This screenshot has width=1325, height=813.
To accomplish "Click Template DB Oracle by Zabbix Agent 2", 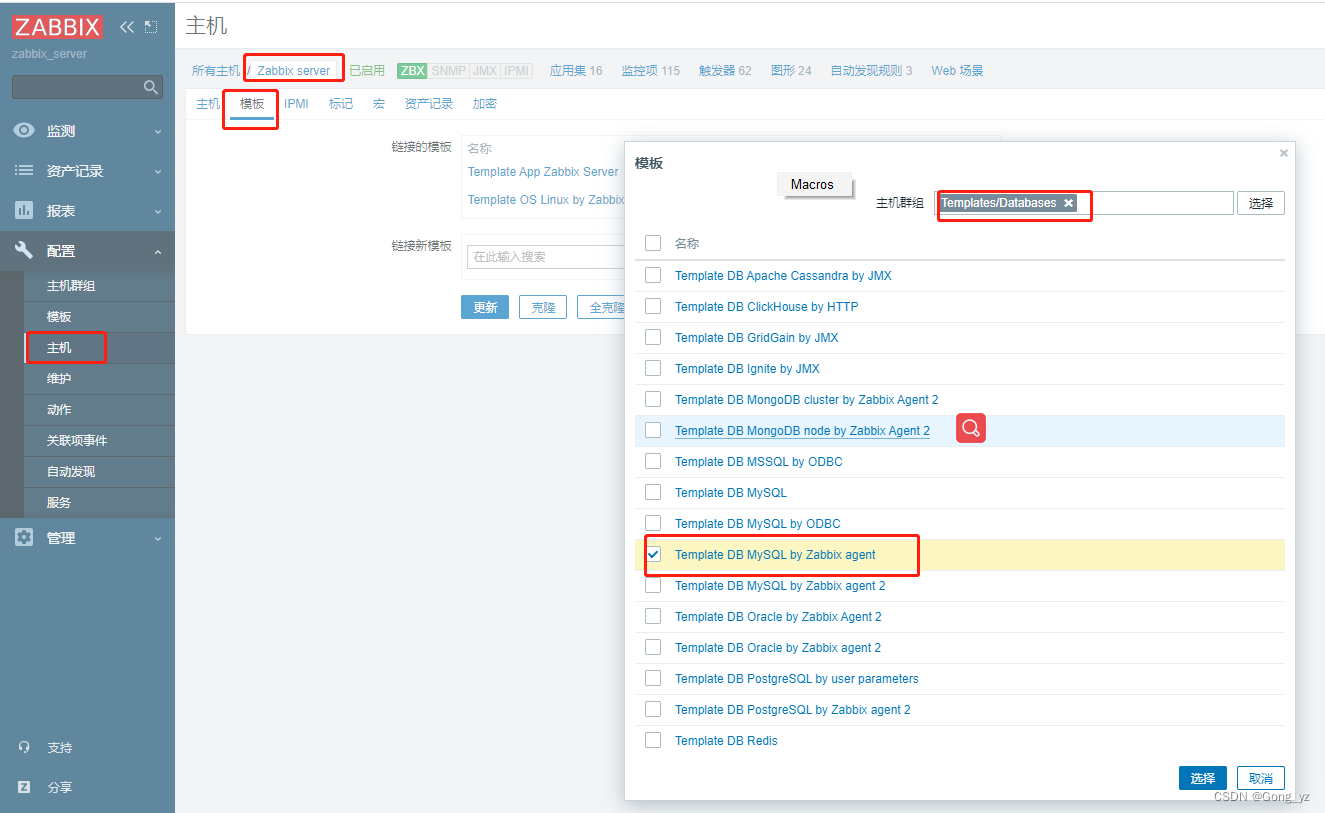I will (x=778, y=617).
